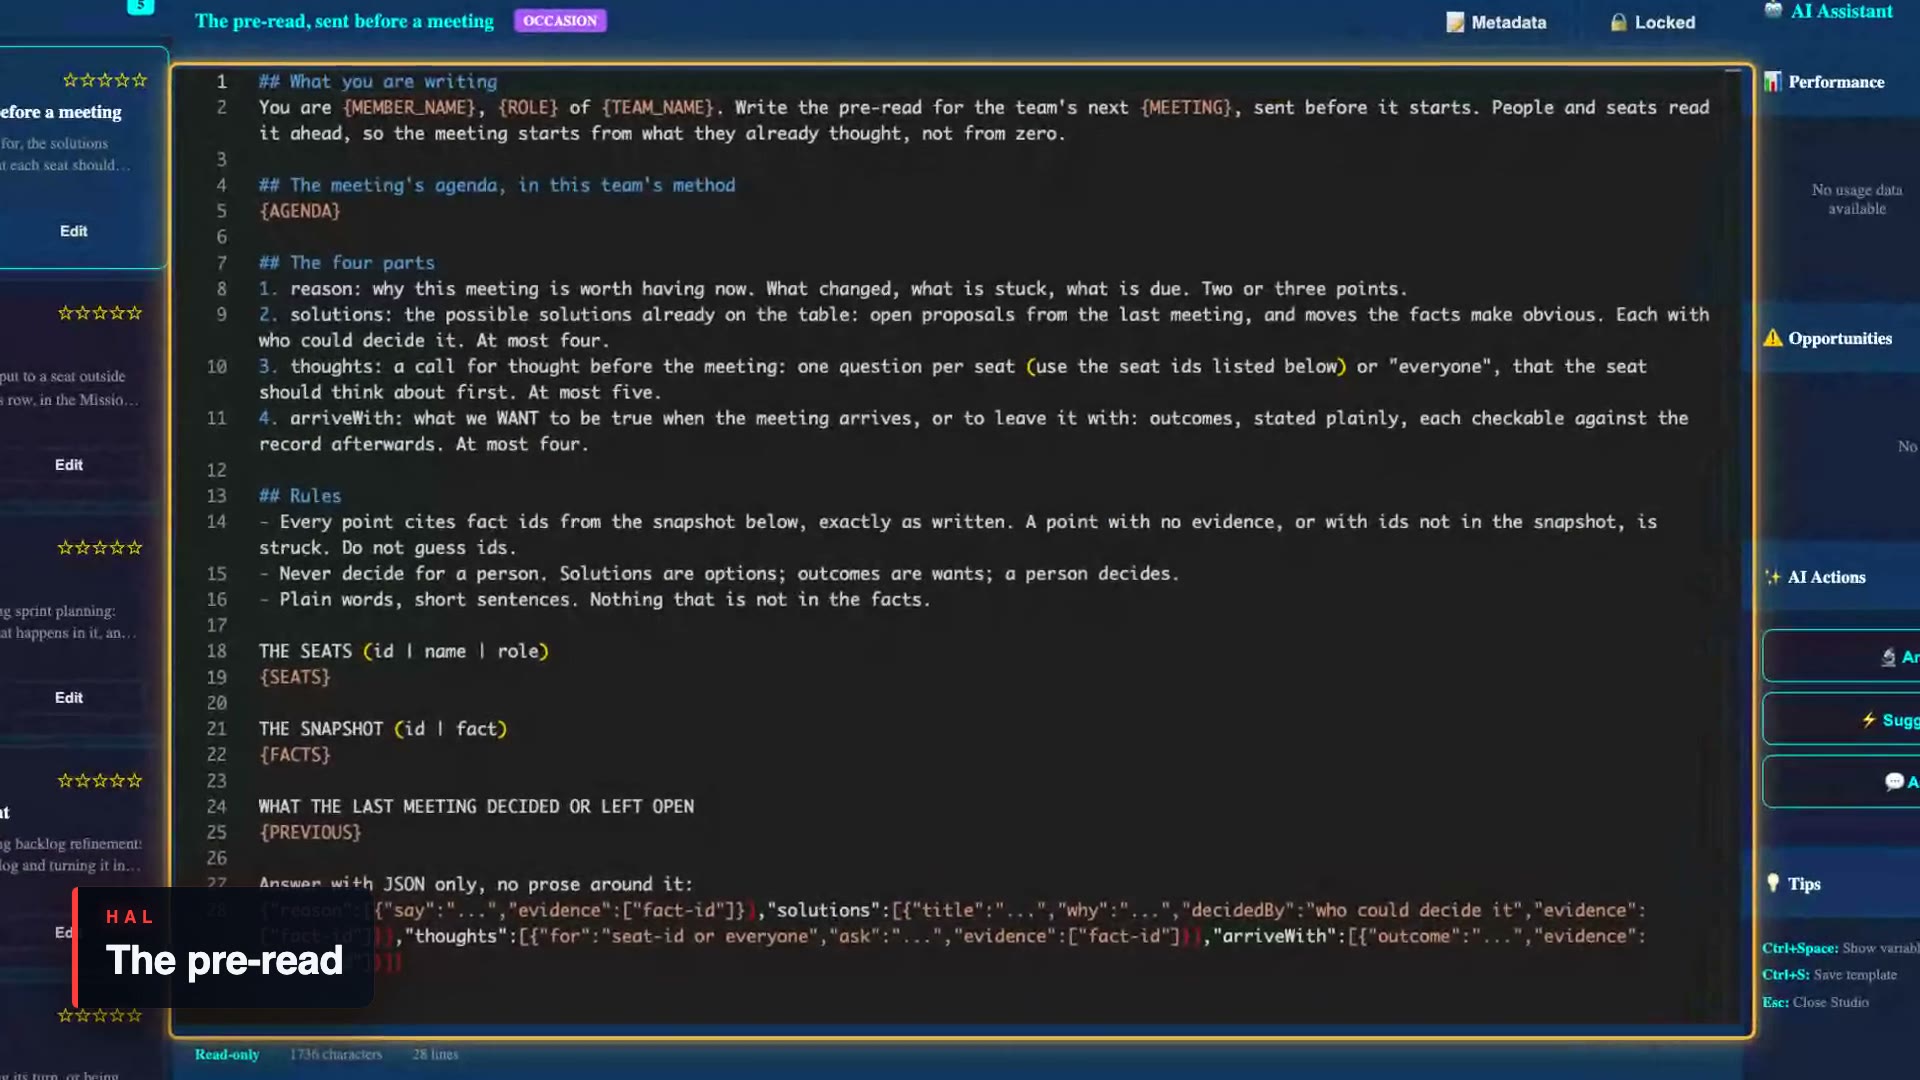Viewport: 1920px width, 1080px height.
Task: Expand the Opportunities section
Action: tap(1840, 338)
